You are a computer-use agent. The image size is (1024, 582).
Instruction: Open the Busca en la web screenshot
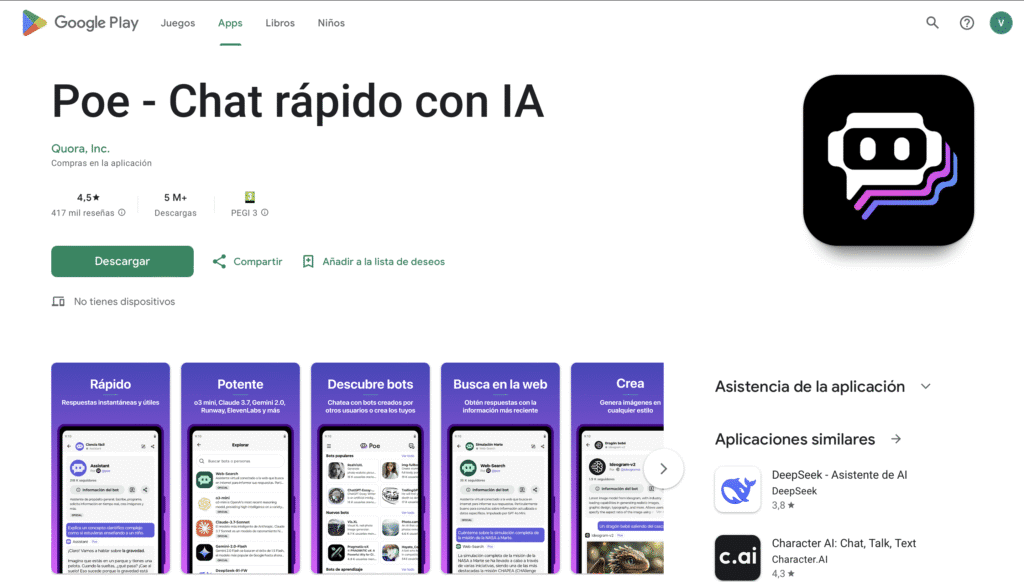tap(500, 468)
